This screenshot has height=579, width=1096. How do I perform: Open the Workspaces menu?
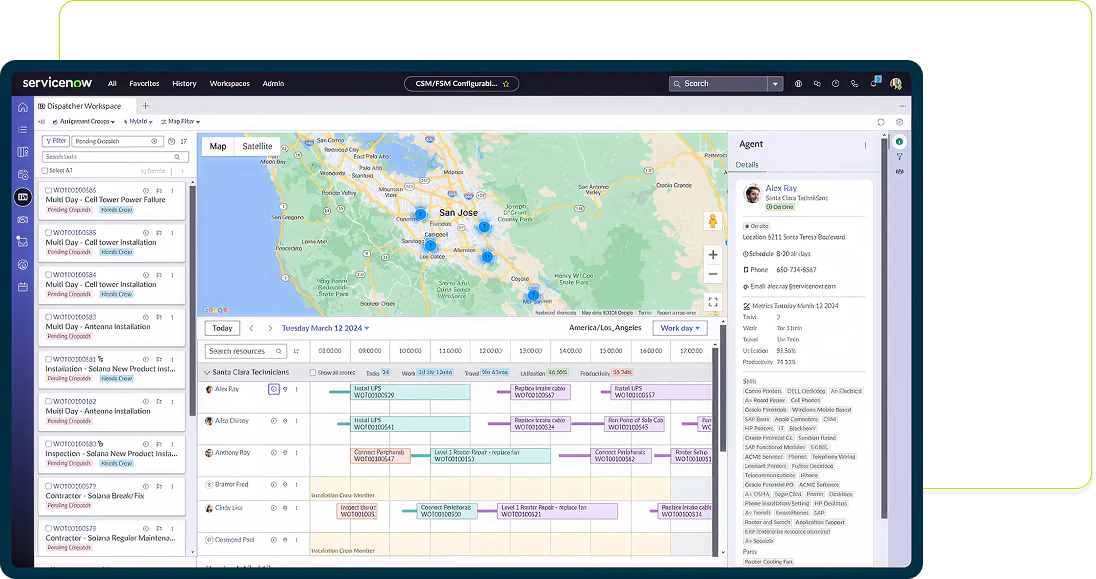[x=229, y=84]
